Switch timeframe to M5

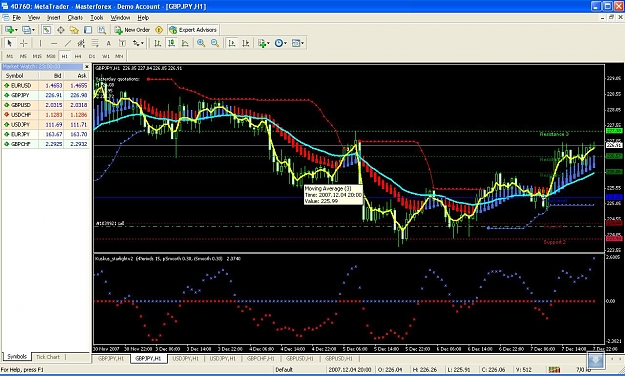23,56
